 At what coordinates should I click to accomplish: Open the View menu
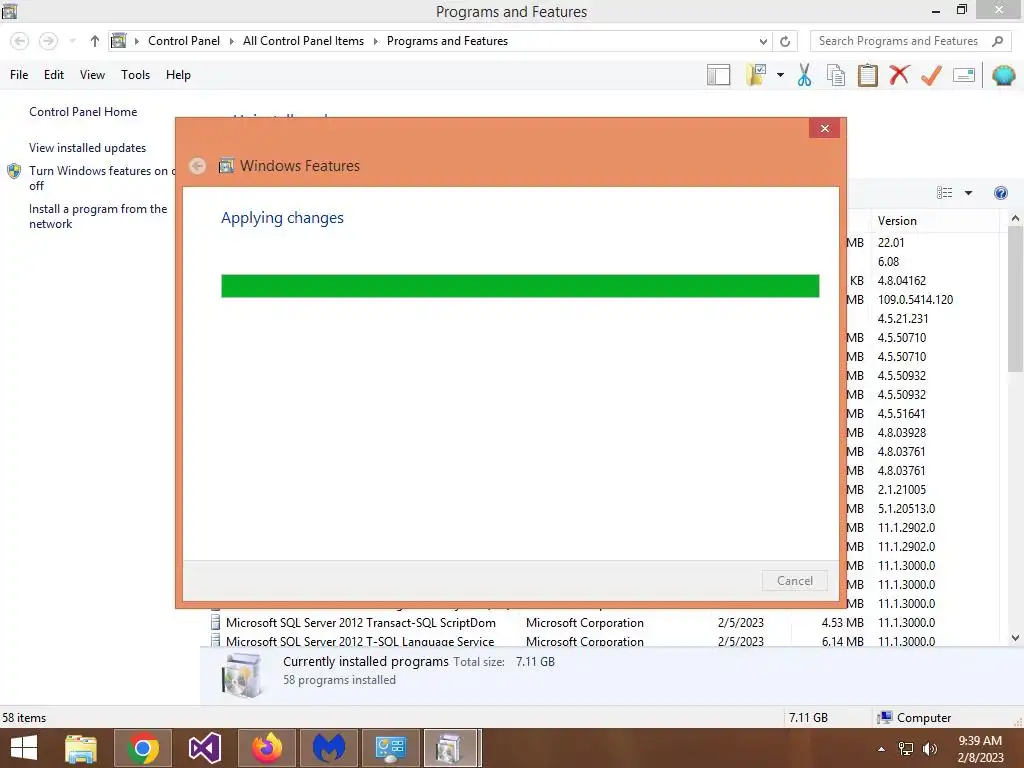[92, 74]
